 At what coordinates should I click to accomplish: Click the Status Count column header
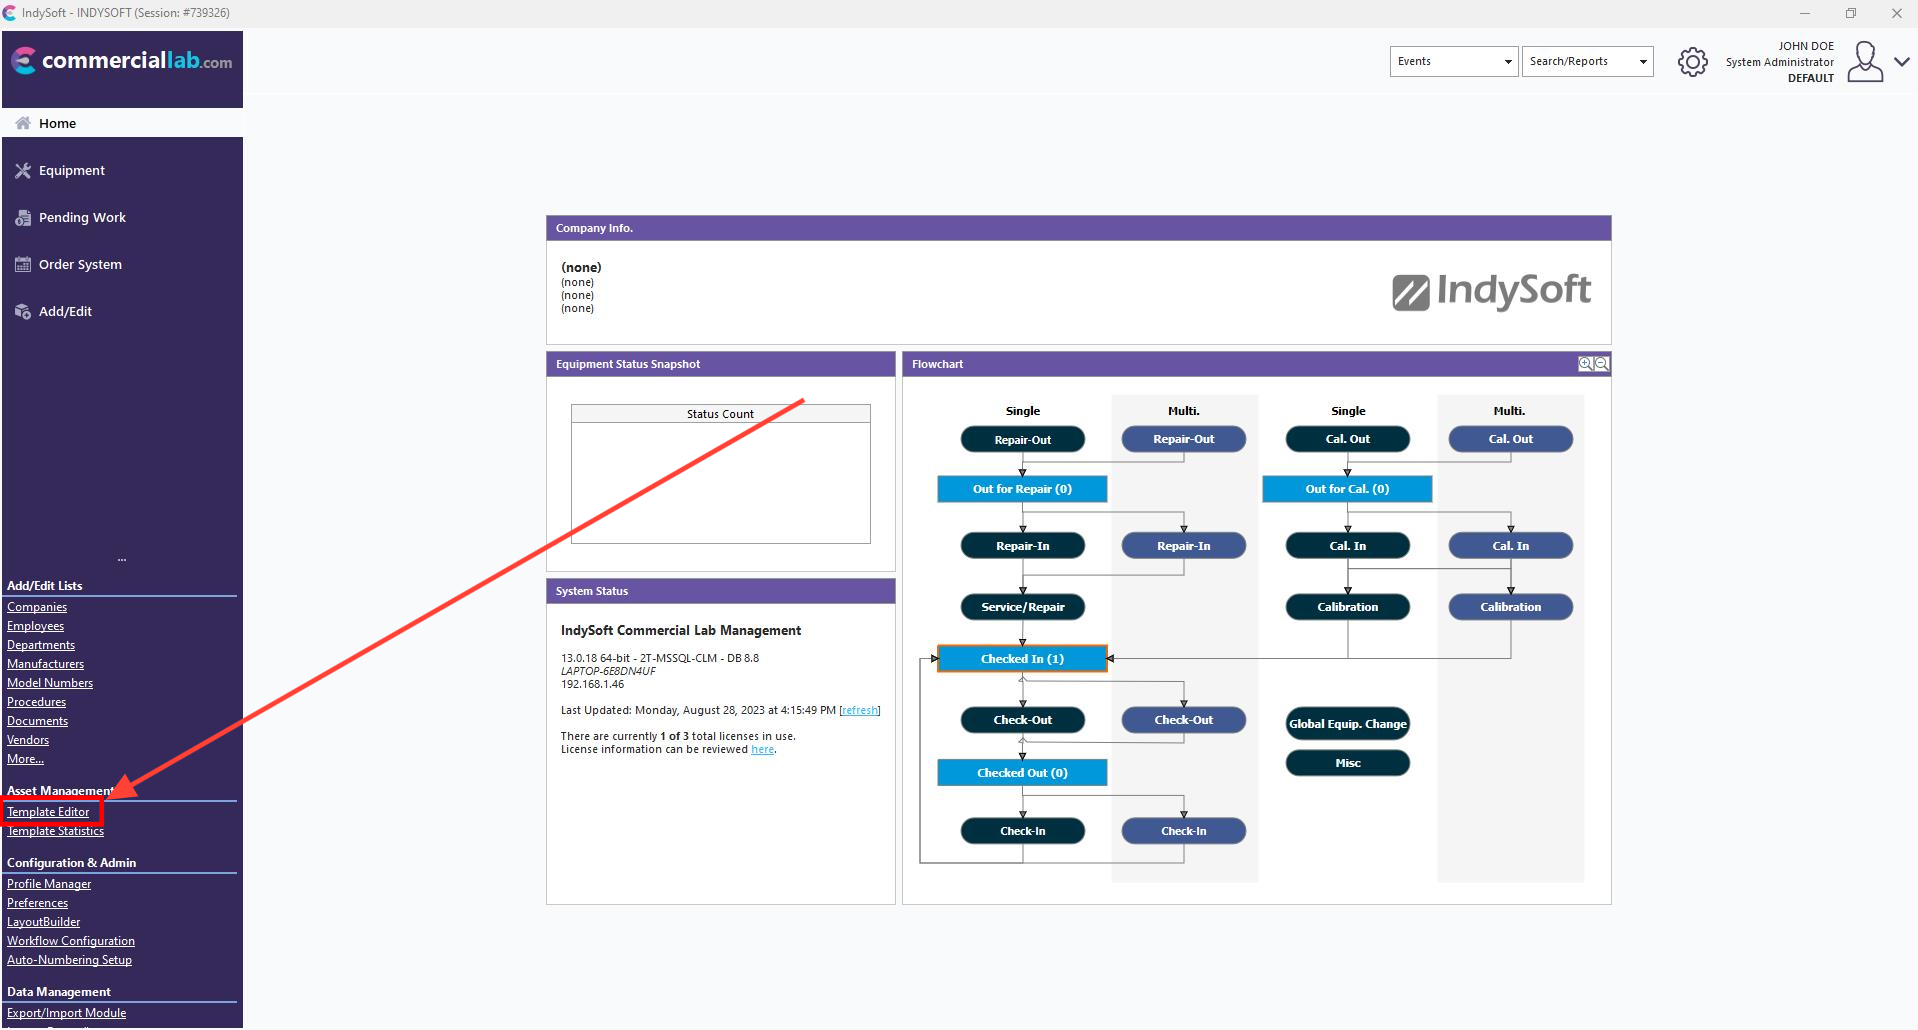pyautogui.click(x=720, y=414)
